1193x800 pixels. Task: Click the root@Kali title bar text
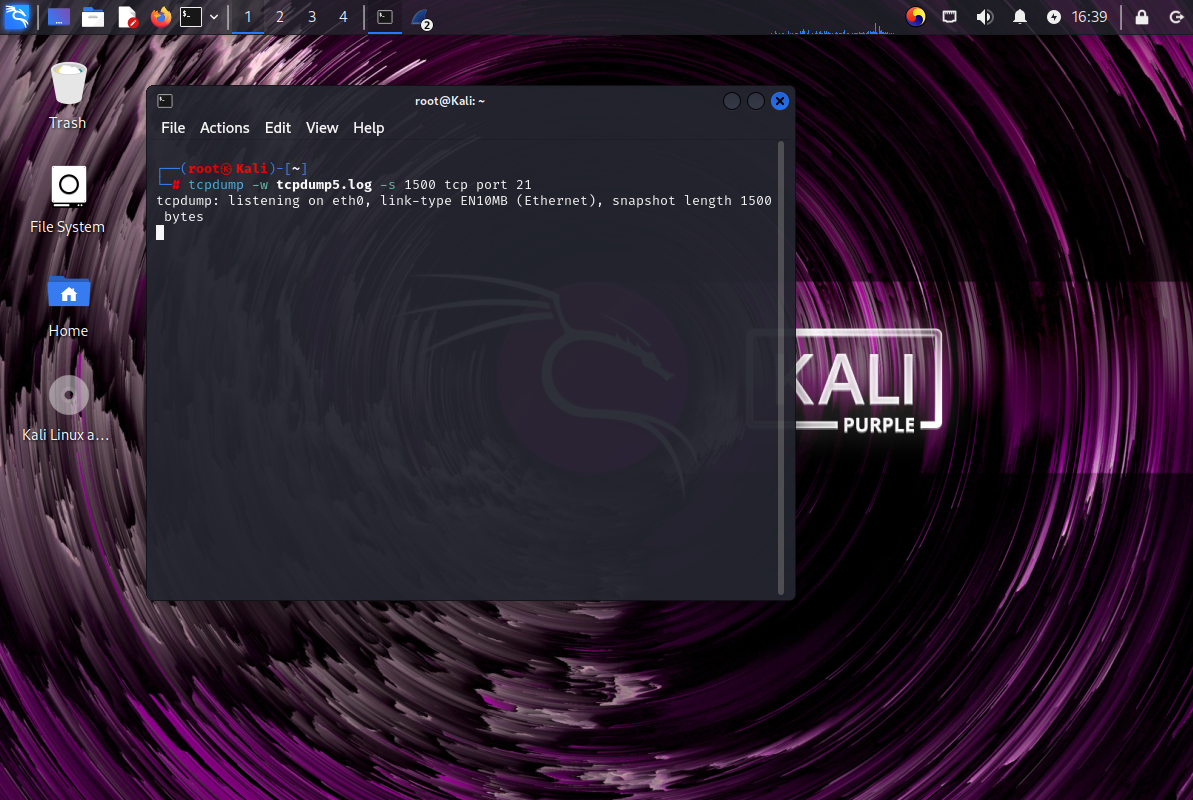click(450, 100)
